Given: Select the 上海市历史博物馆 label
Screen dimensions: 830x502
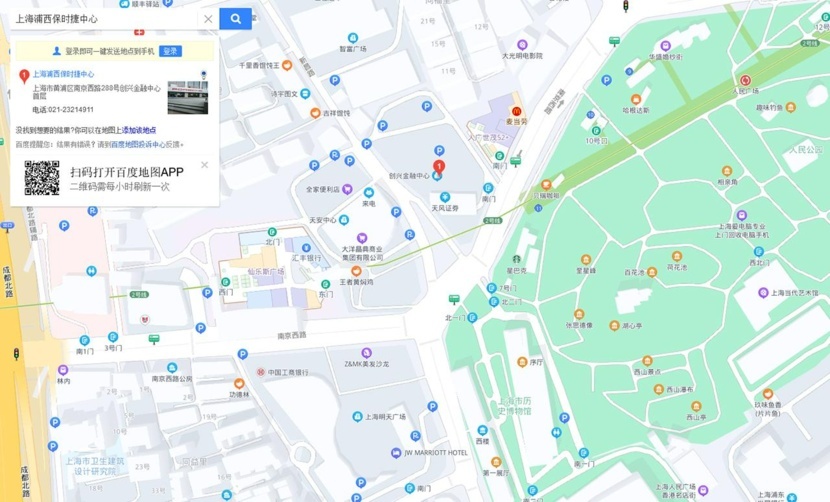Looking at the screenshot, I should pyautogui.click(x=514, y=406).
